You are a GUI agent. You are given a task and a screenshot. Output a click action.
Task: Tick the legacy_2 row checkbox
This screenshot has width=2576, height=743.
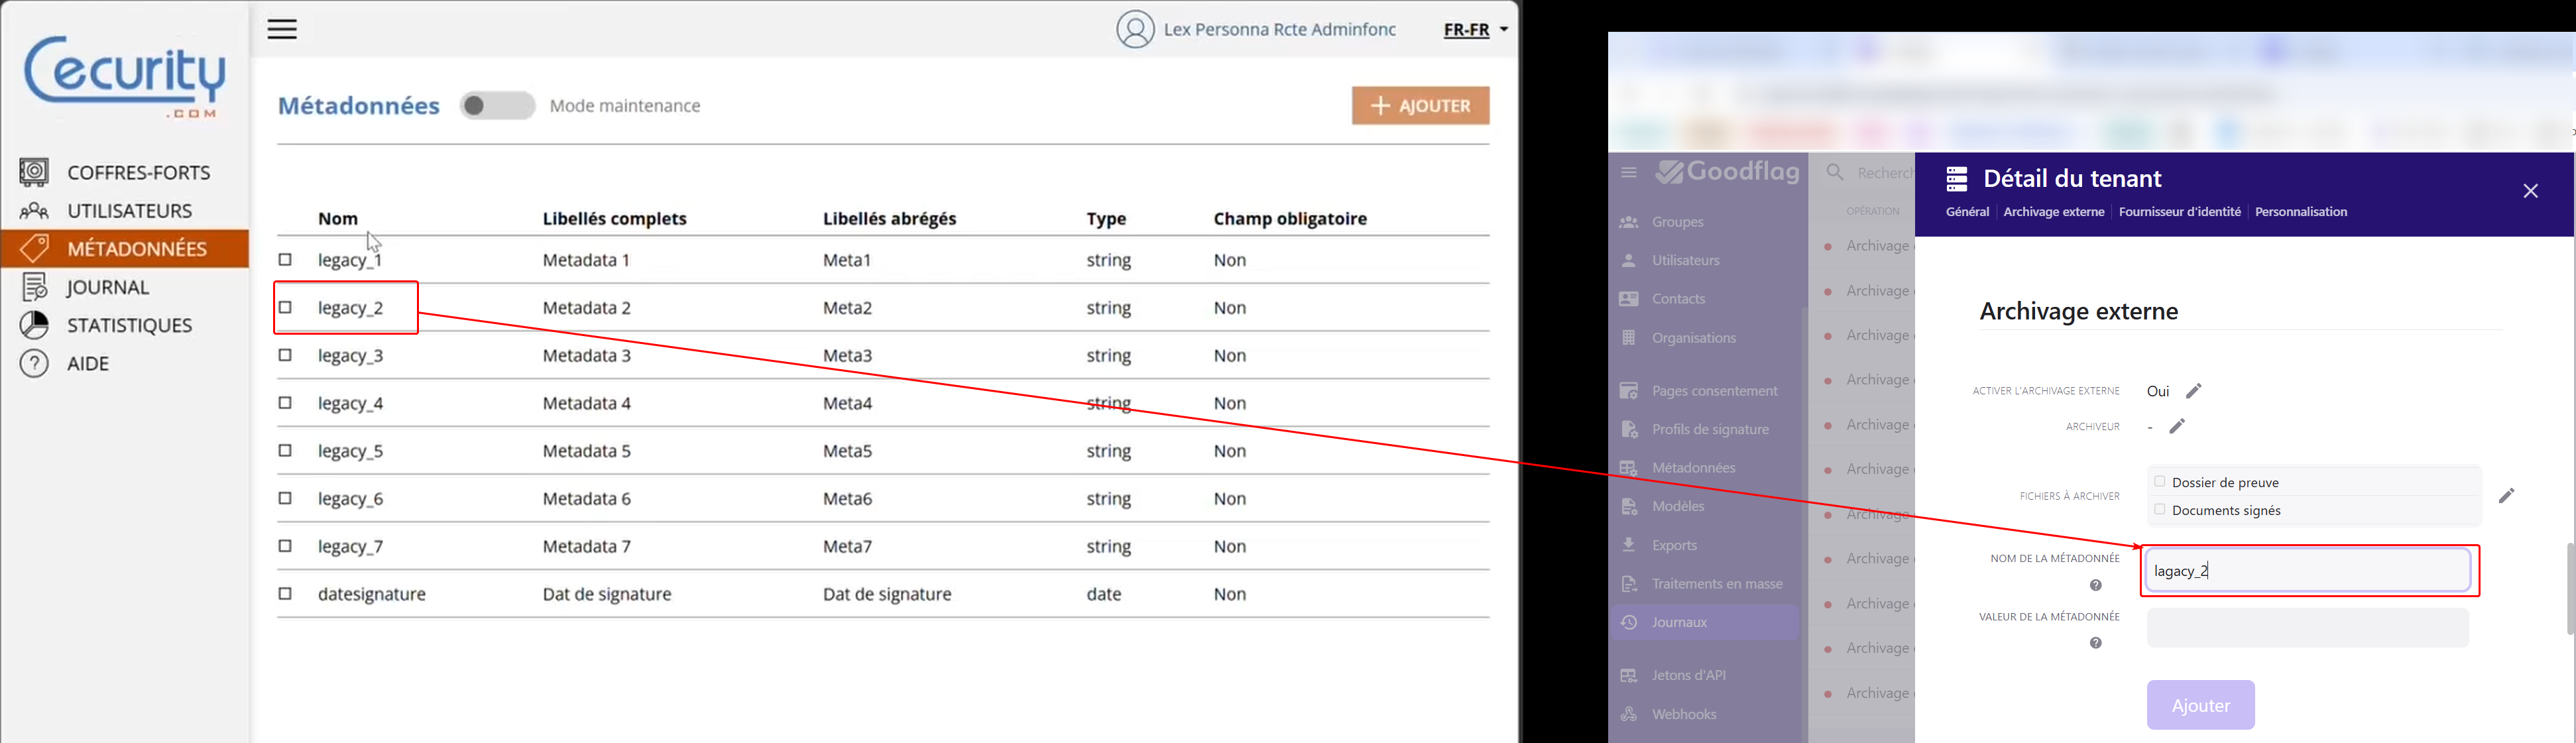coord(285,307)
